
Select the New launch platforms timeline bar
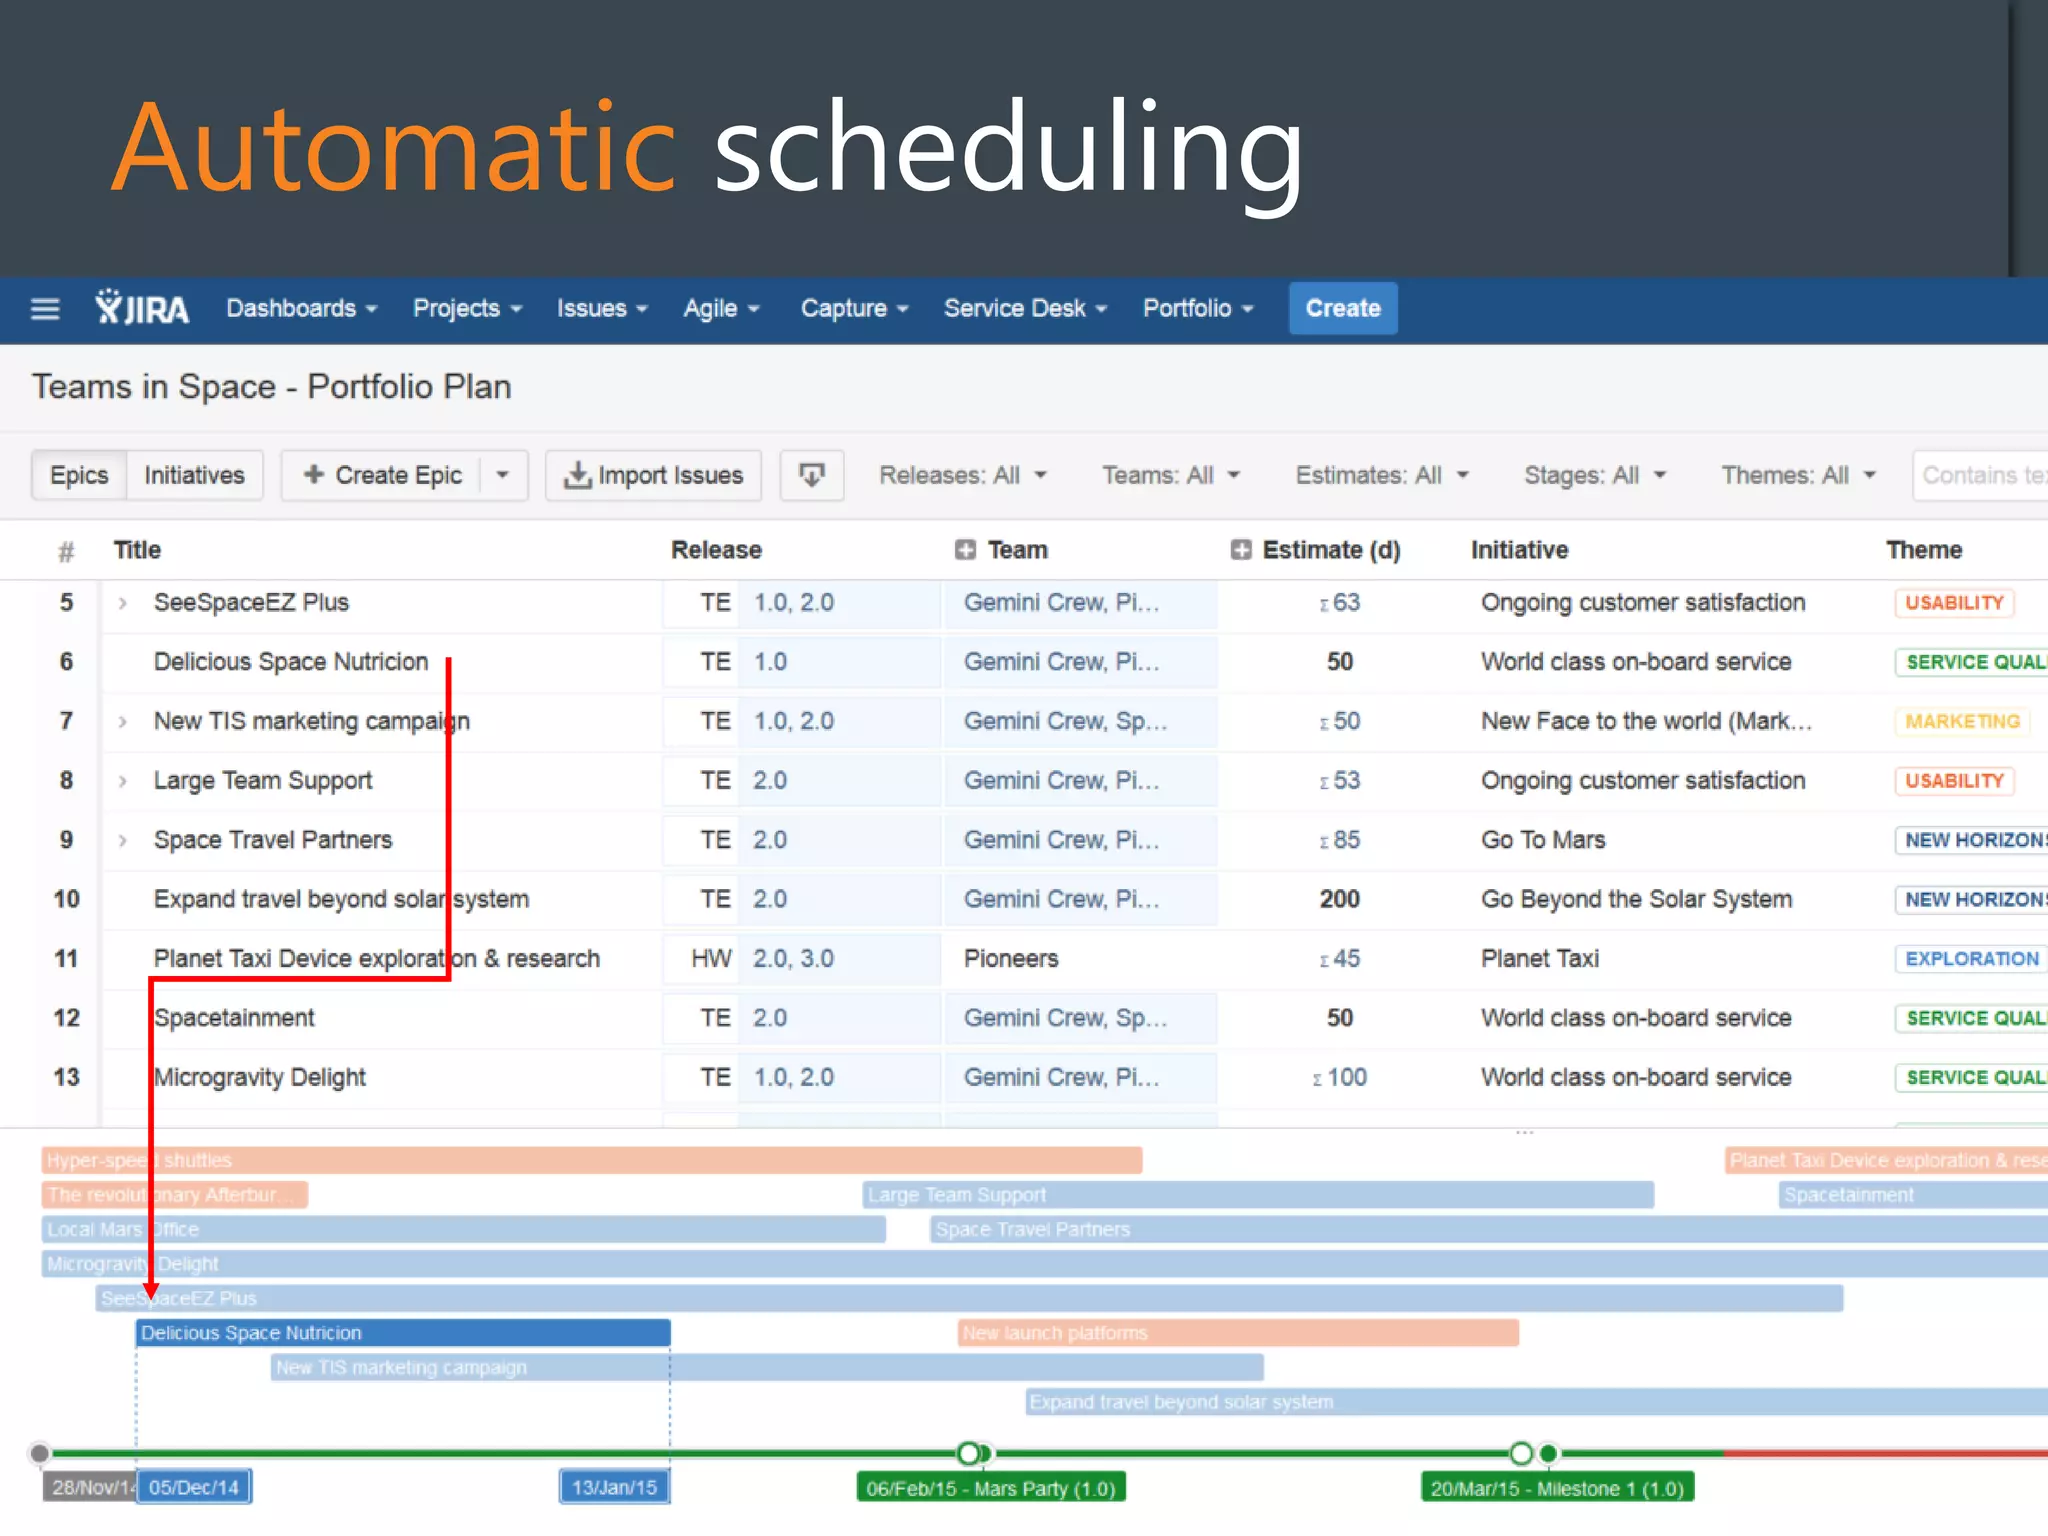click(1238, 1333)
